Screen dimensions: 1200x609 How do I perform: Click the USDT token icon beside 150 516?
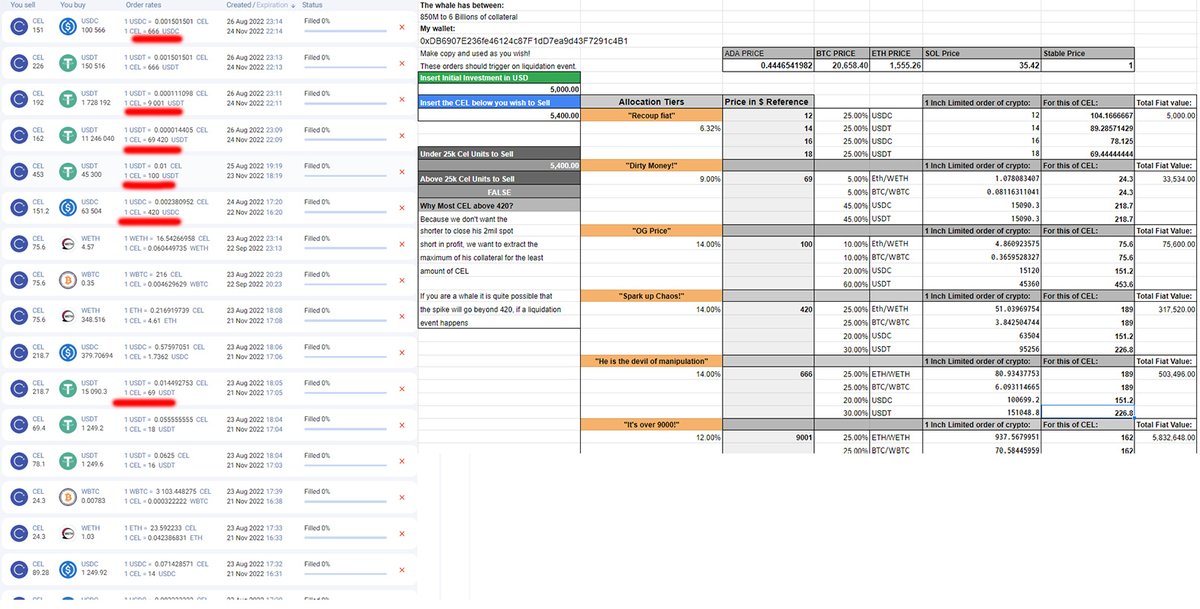(x=68, y=62)
